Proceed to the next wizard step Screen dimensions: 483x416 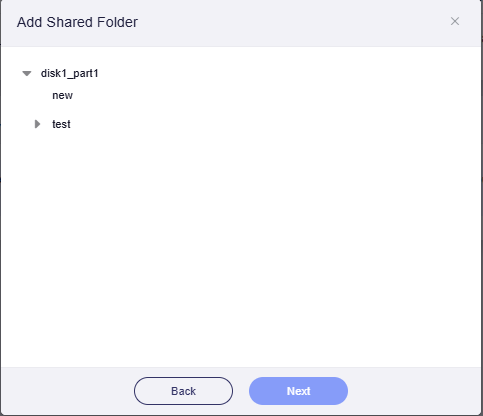pyautogui.click(x=298, y=391)
